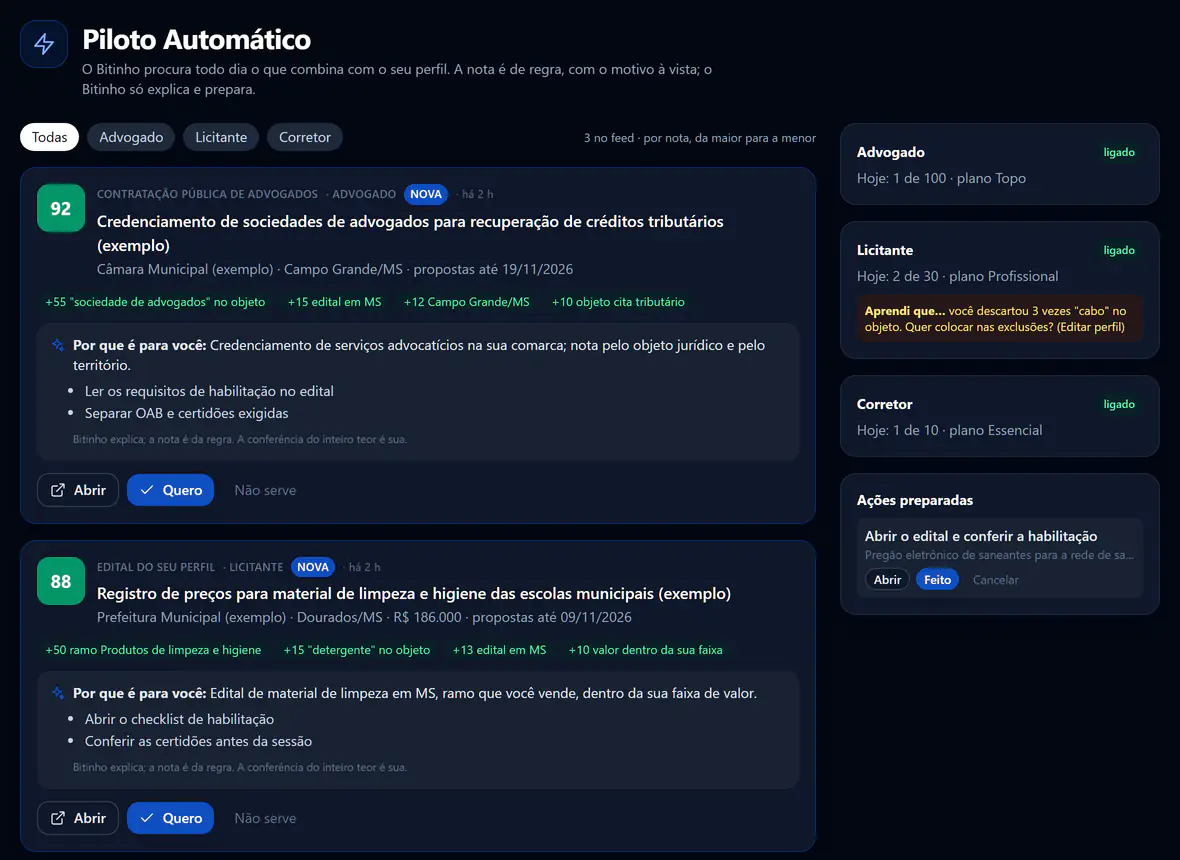Click the green 92 score badge
1180x860 pixels.
coord(61,208)
